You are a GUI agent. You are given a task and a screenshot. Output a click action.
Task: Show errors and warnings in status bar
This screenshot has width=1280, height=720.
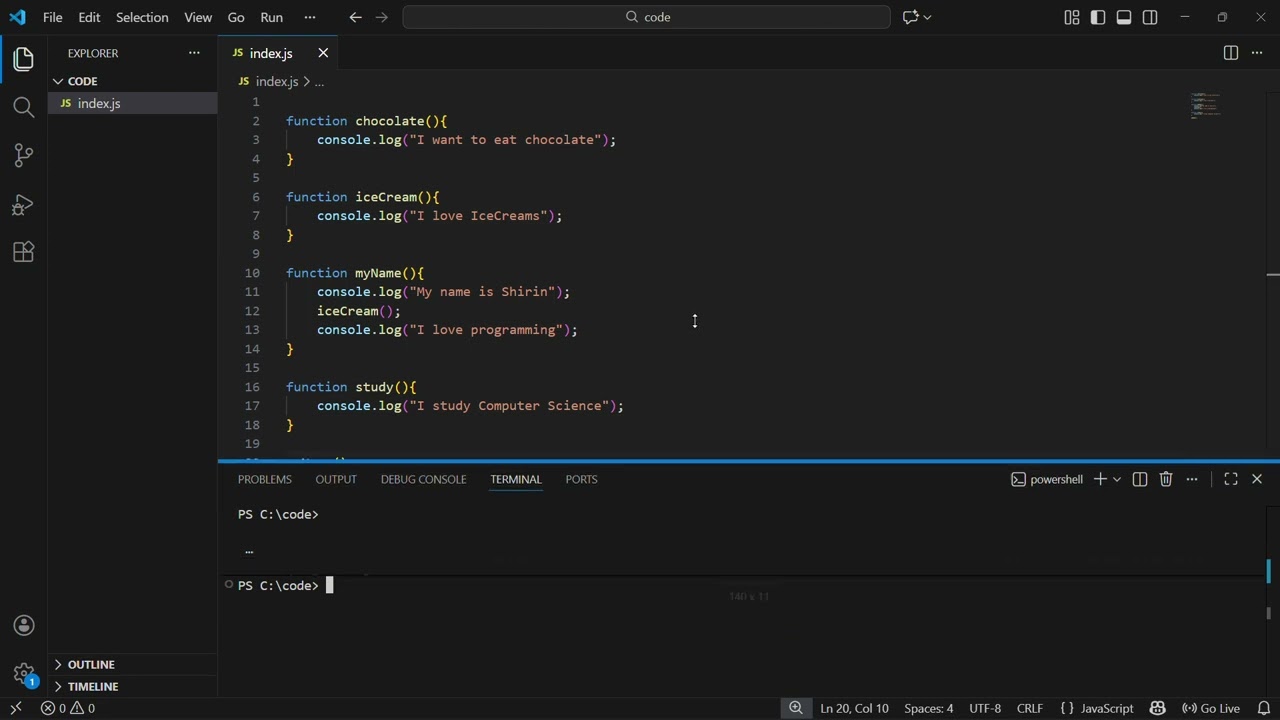tap(68, 708)
